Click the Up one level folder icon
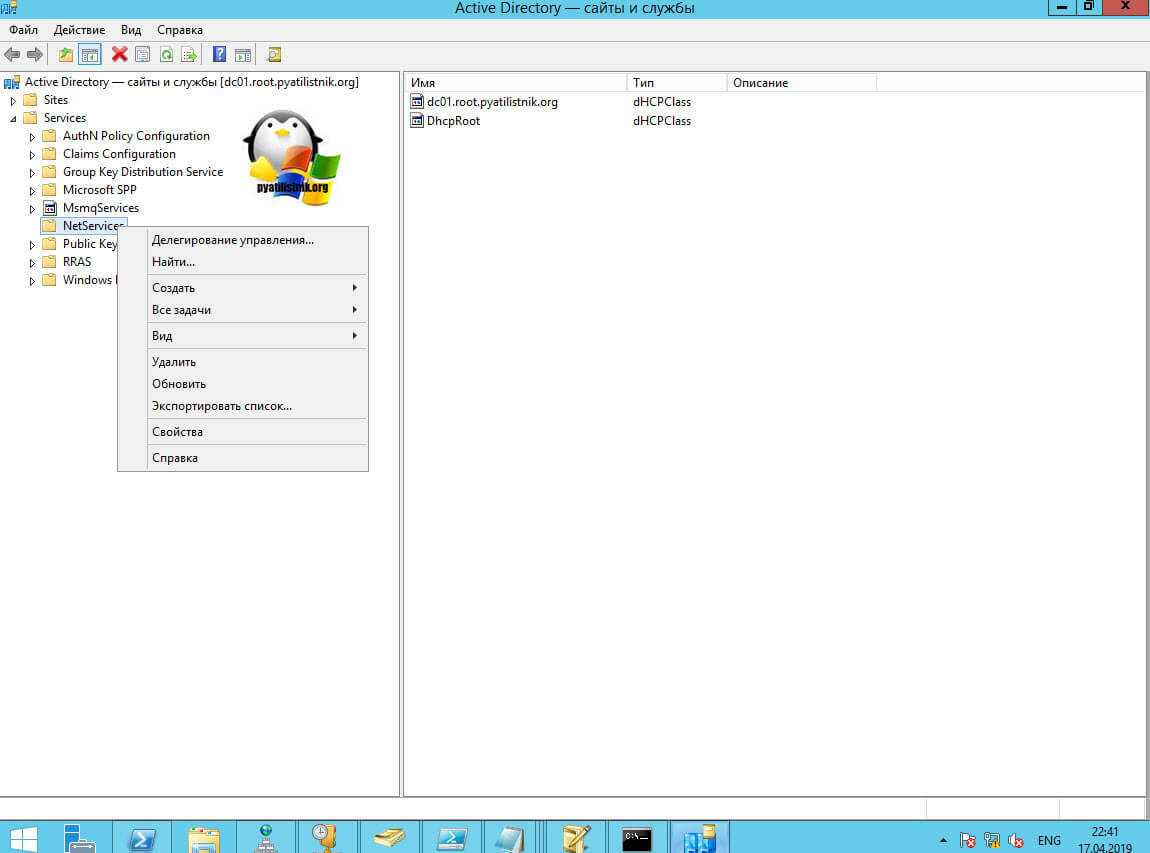This screenshot has width=1150, height=853. (x=66, y=55)
